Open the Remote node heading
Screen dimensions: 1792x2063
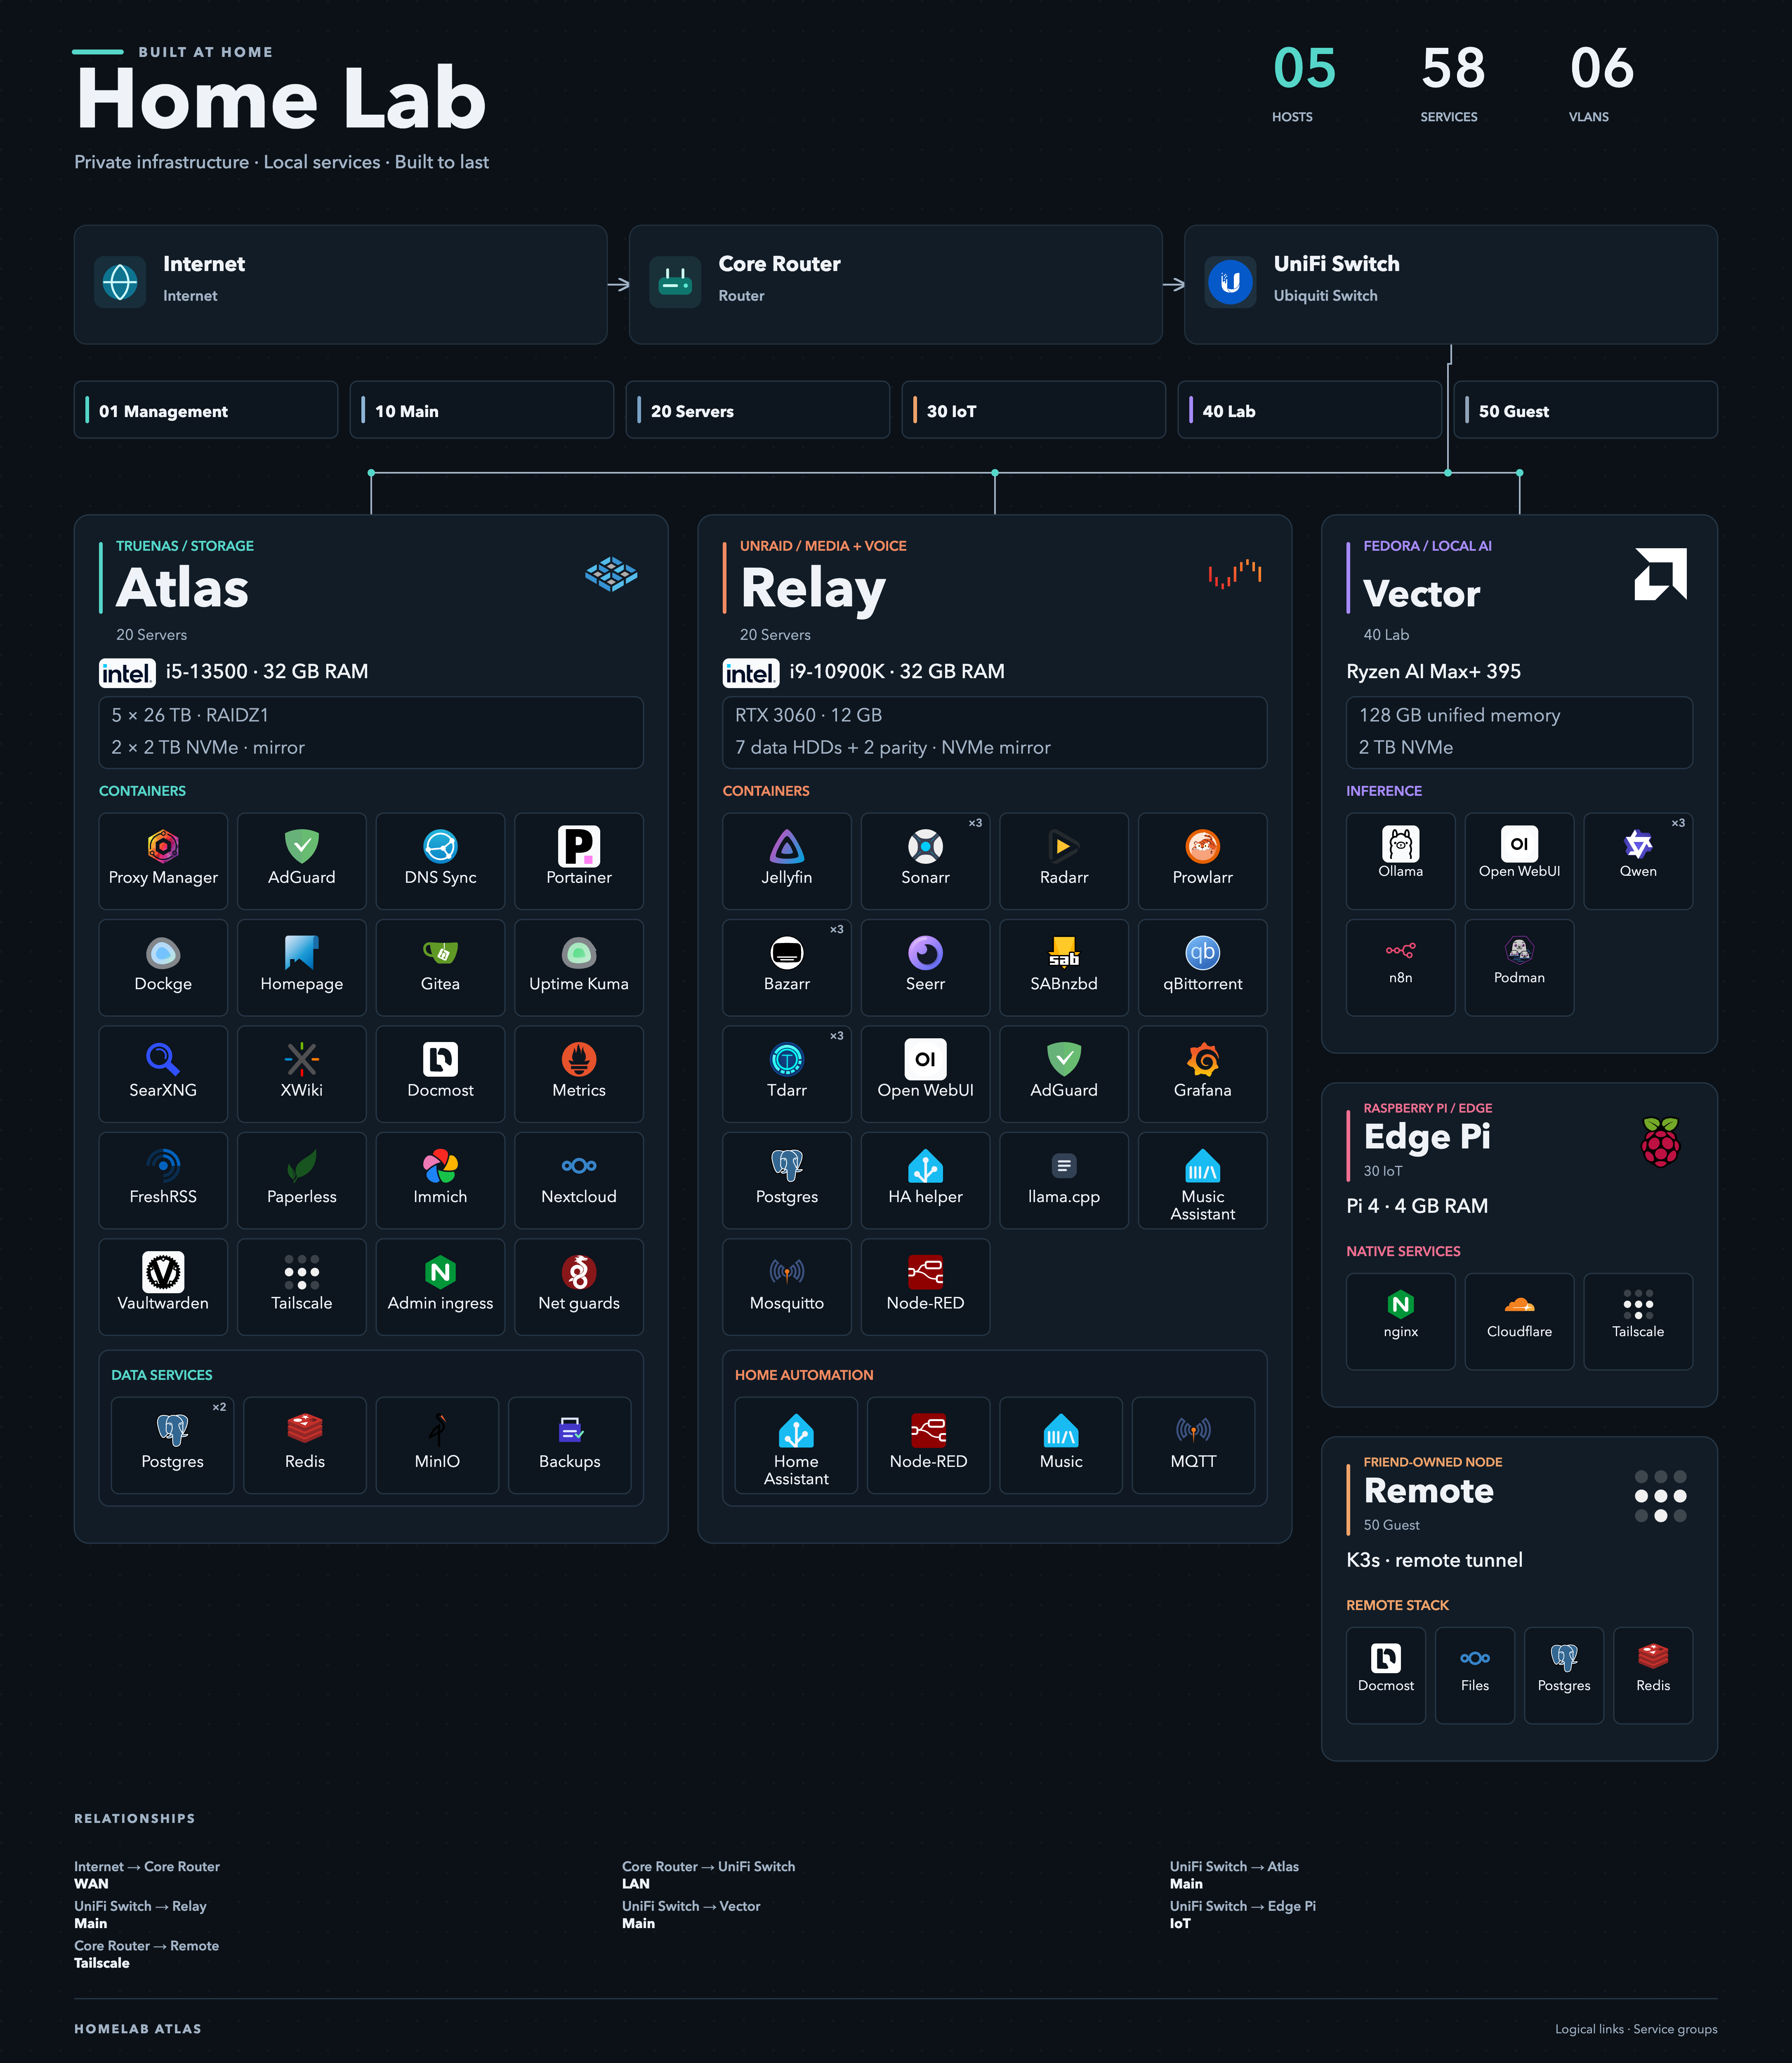[1428, 1490]
